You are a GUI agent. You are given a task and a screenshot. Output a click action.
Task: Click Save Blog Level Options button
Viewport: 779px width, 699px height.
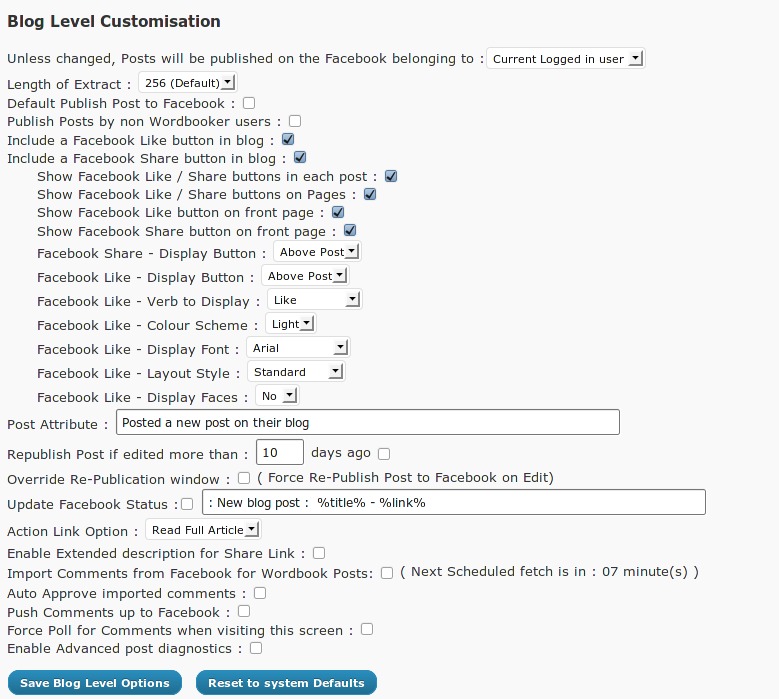tap(95, 683)
